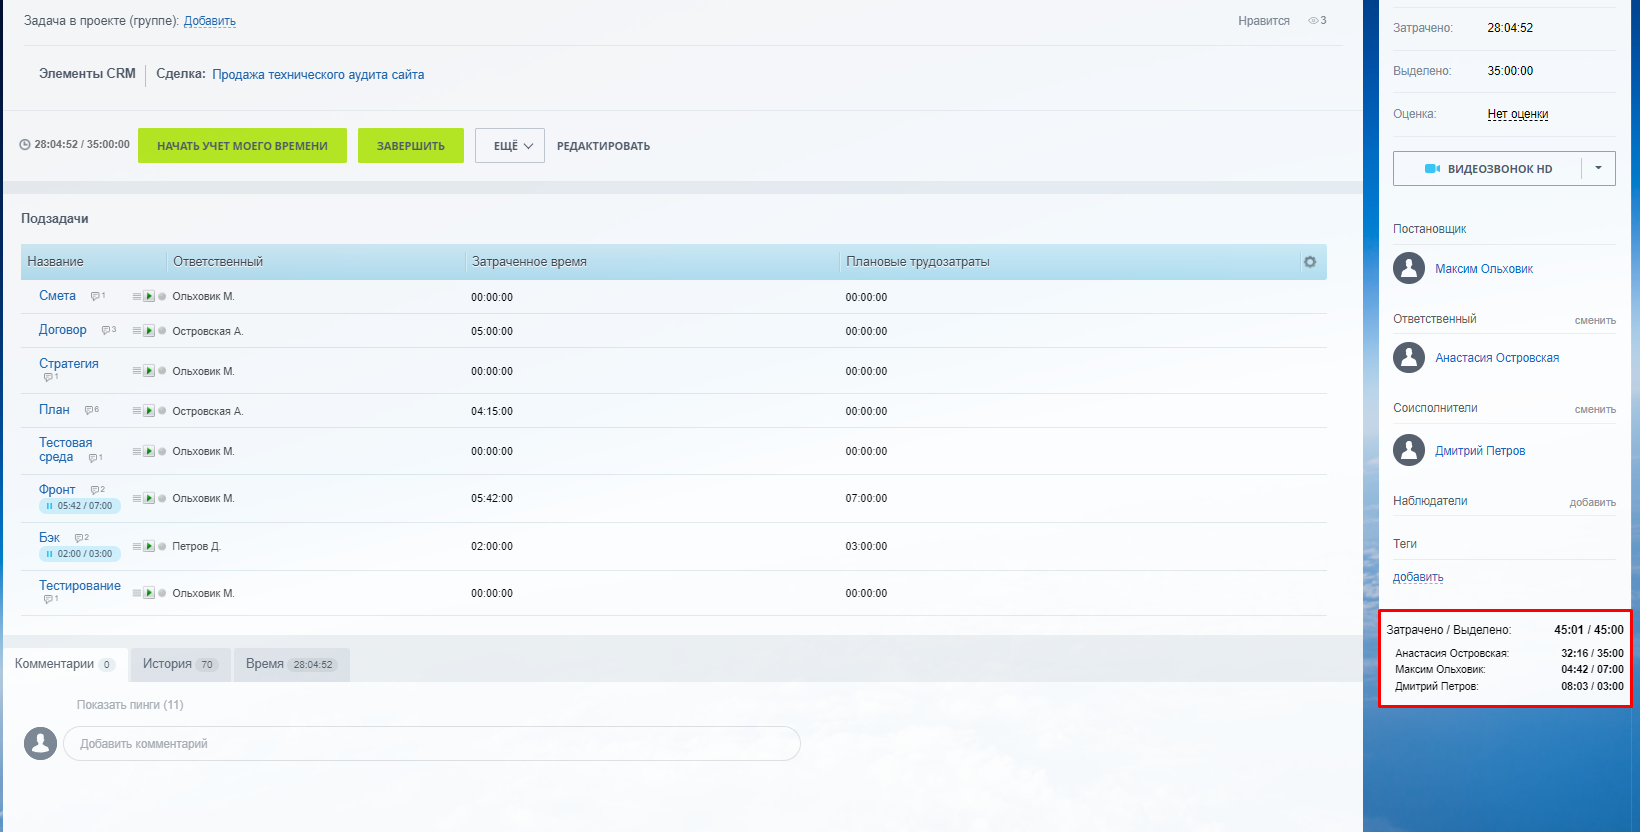
Task: Click the status dot in the Тестирование row
Action: [x=162, y=594]
